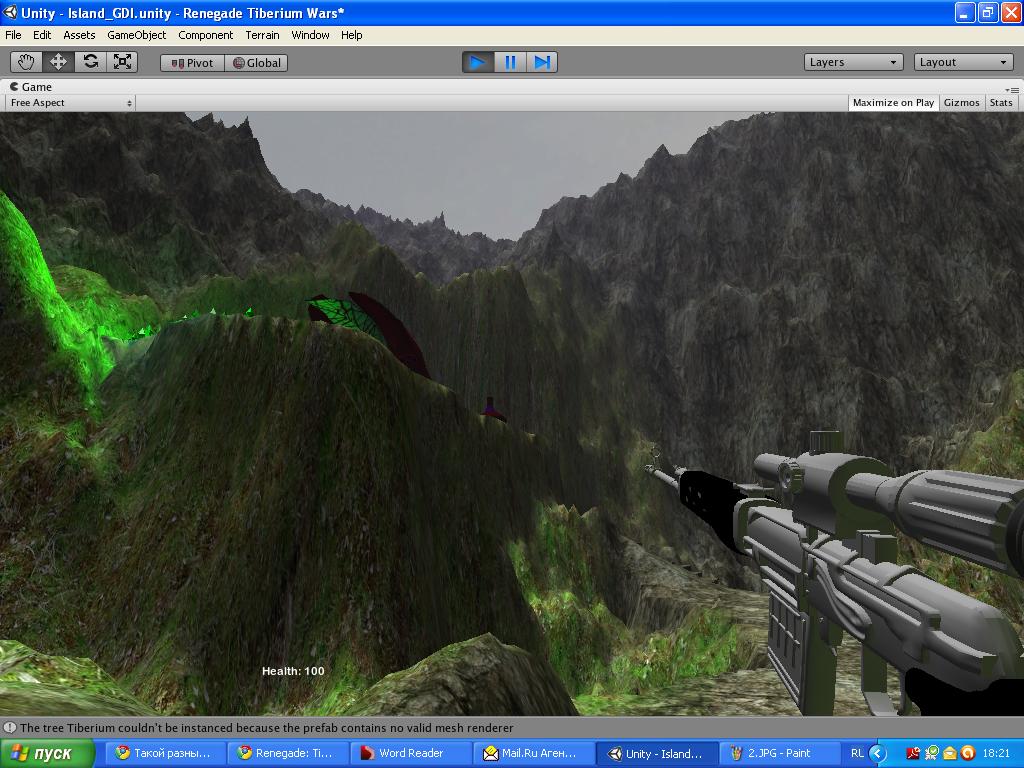This screenshot has height=768, width=1024.
Task: Toggle Global handle rotation
Action: (256, 63)
